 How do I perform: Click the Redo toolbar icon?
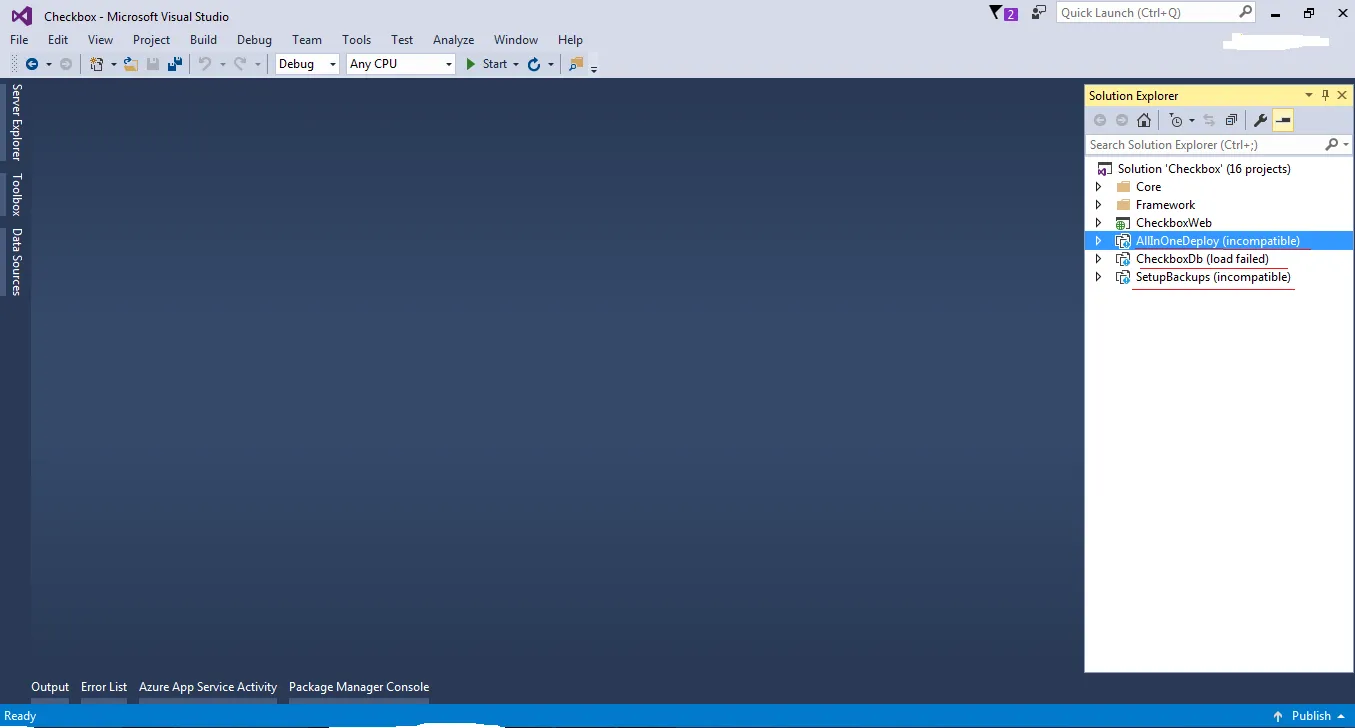pos(240,64)
